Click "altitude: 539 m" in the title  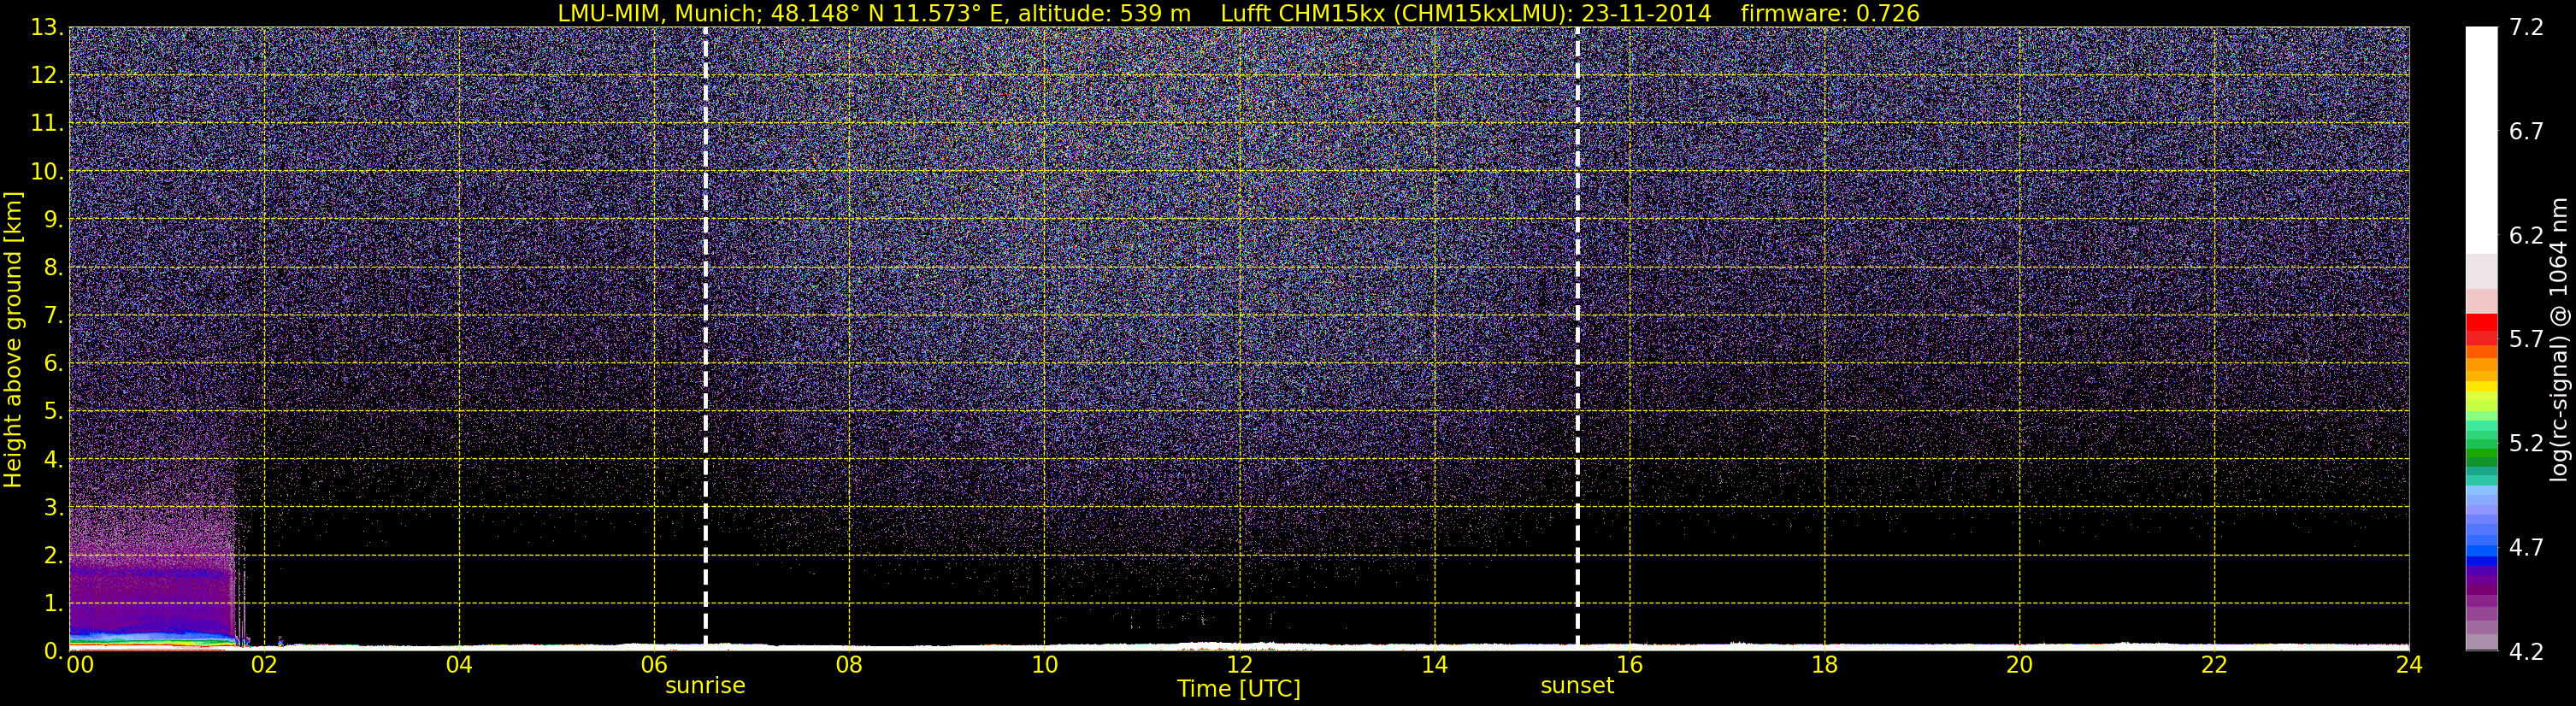pos(1105,13)
